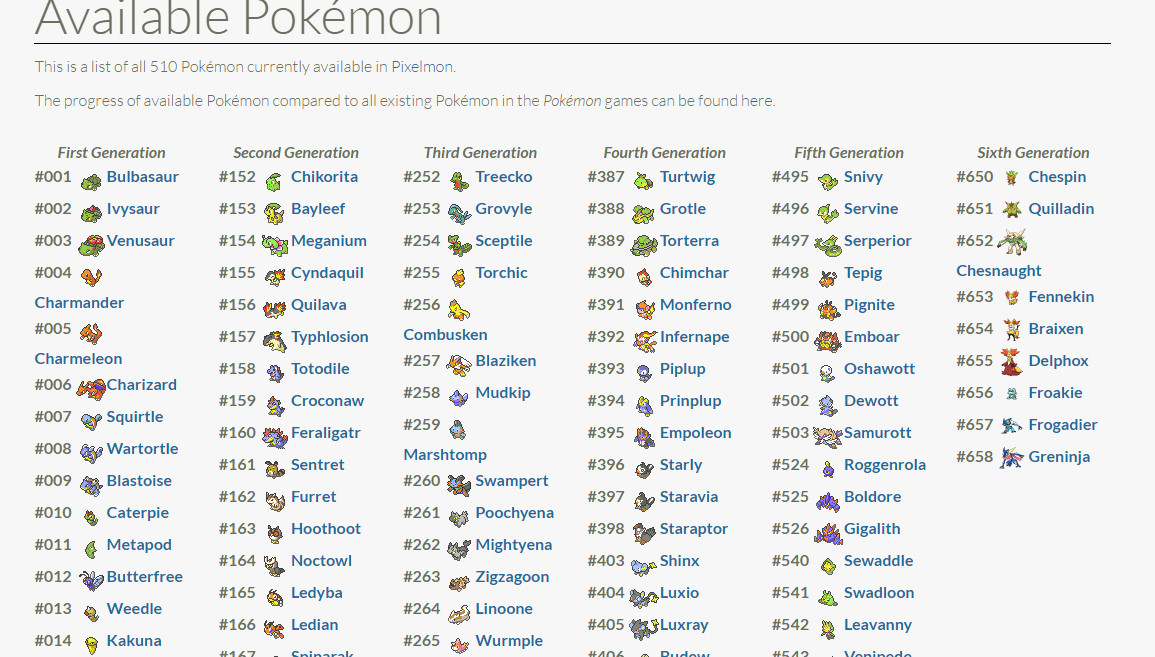Image resolution: width=1155 pixels, height=657 pixels.
Task: Click the Piplup sprite icon
Action: (643, 373)
